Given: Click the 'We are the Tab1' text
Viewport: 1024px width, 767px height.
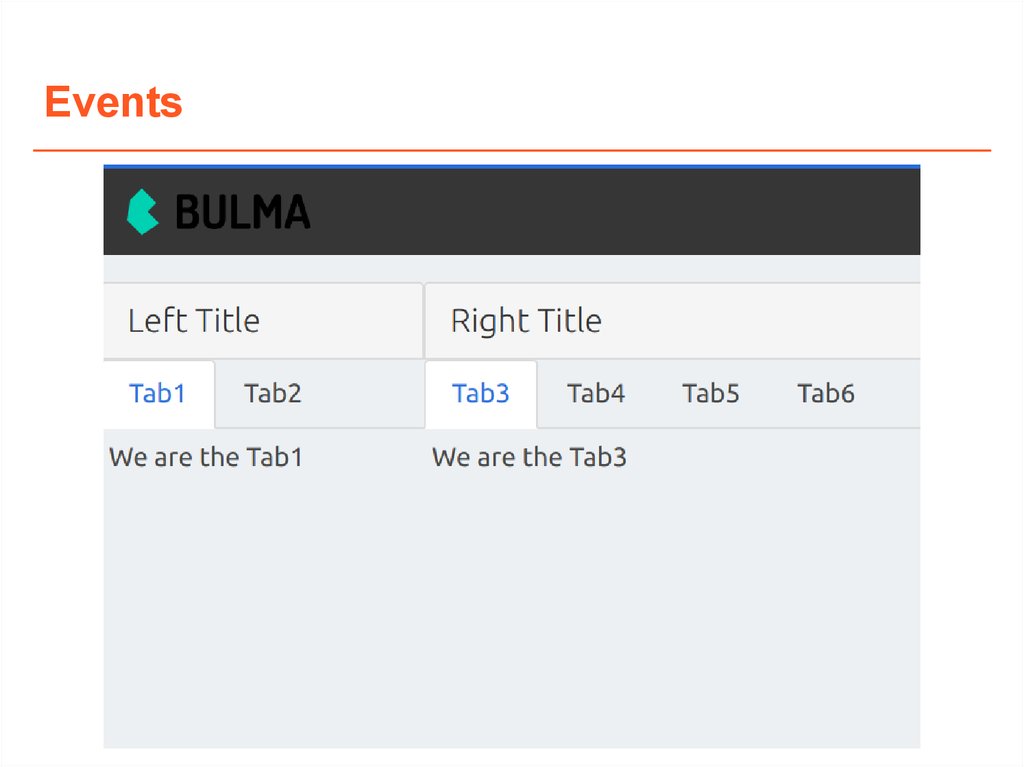Looking at the screenshot, I should pos(206,458).
